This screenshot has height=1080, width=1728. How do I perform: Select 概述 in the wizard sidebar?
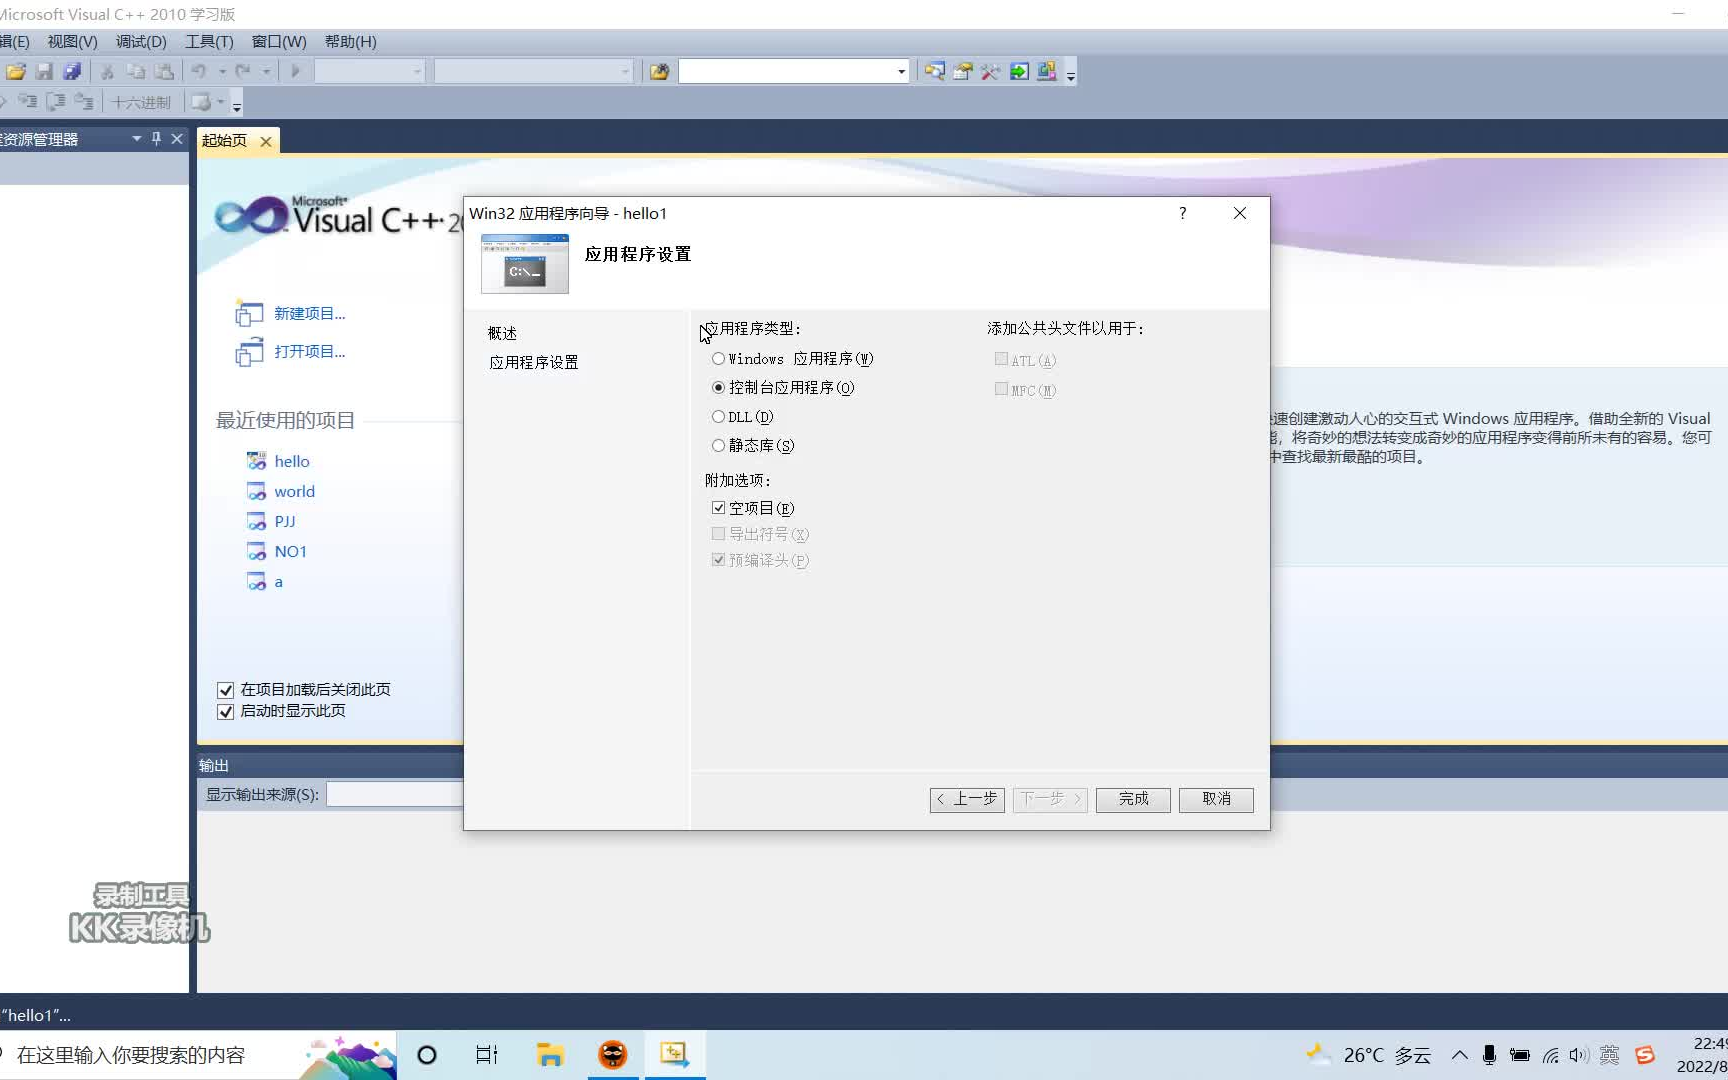(502, 334)
